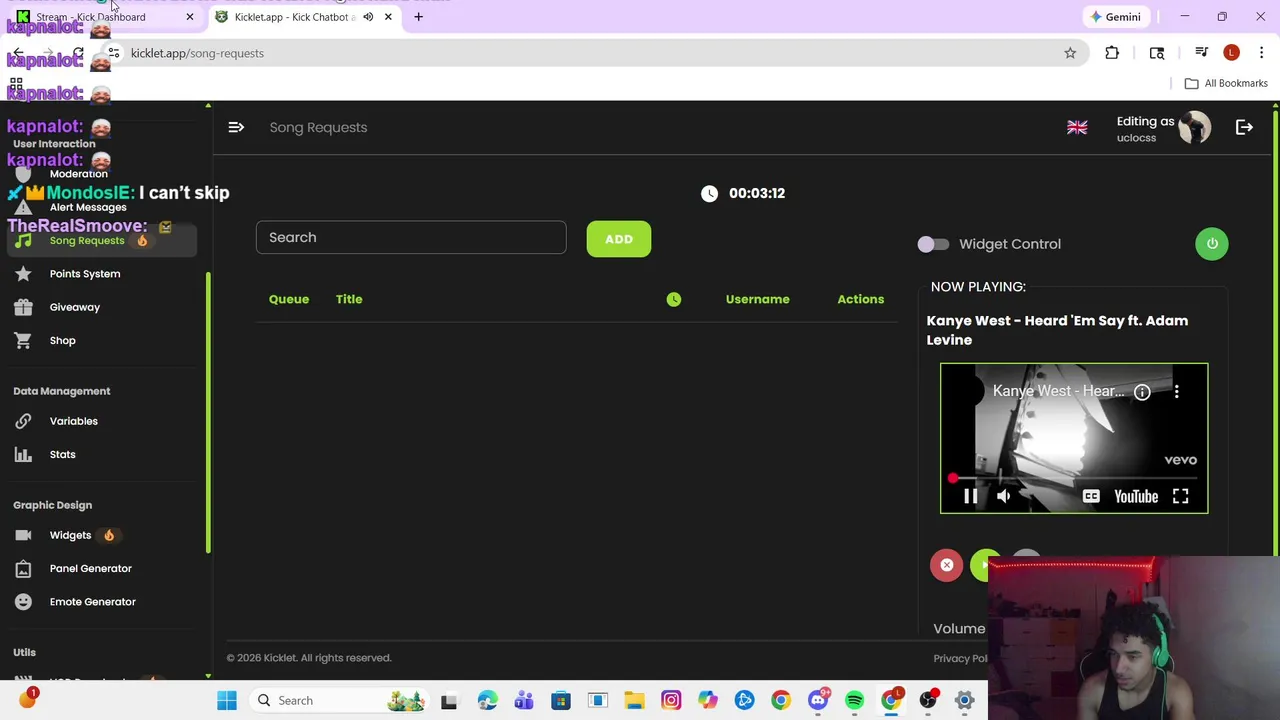
Task: Click the Title column header
Action: [349, 299]
